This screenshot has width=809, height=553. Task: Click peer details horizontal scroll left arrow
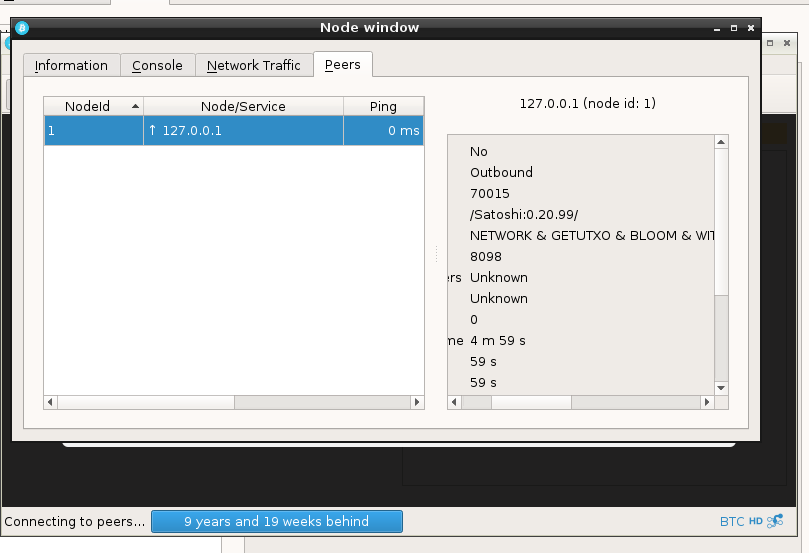click(x=454, y=402)
